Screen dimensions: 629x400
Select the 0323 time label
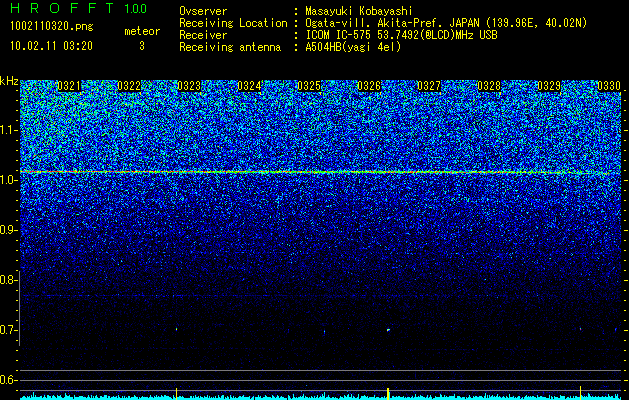(189, 86)
